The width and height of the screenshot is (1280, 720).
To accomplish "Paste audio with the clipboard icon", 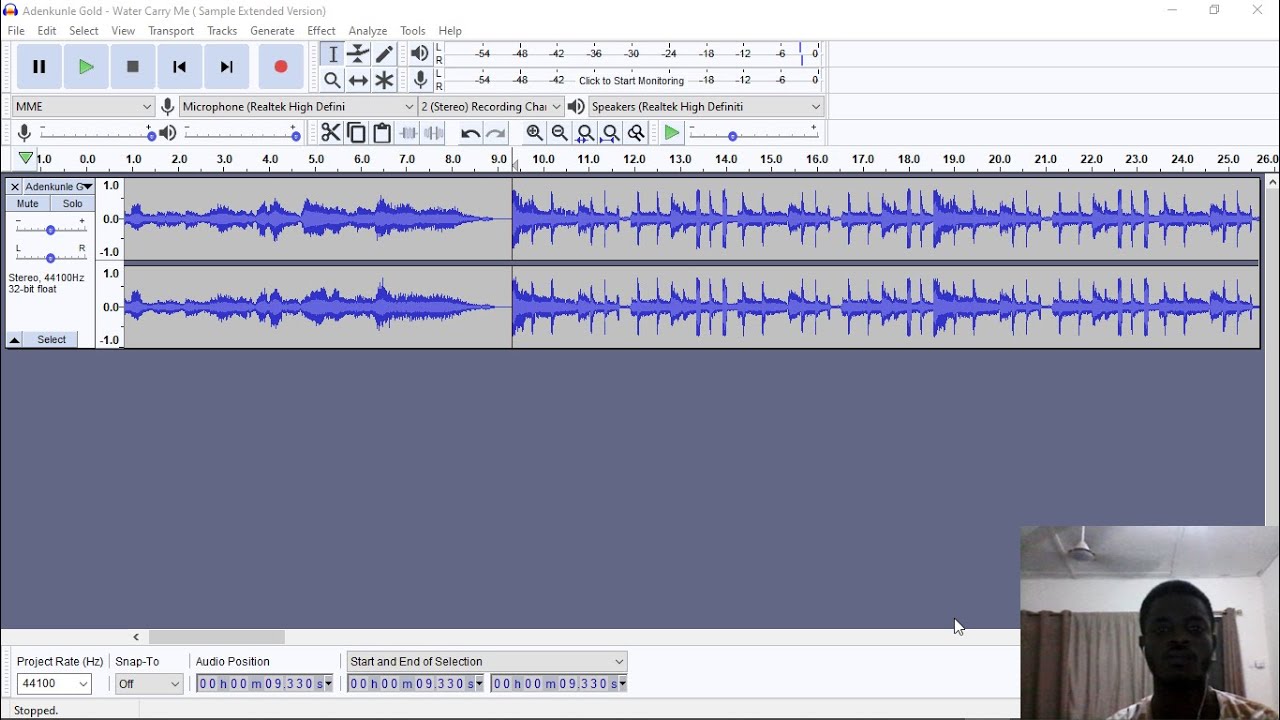I will tap(382, 133).
